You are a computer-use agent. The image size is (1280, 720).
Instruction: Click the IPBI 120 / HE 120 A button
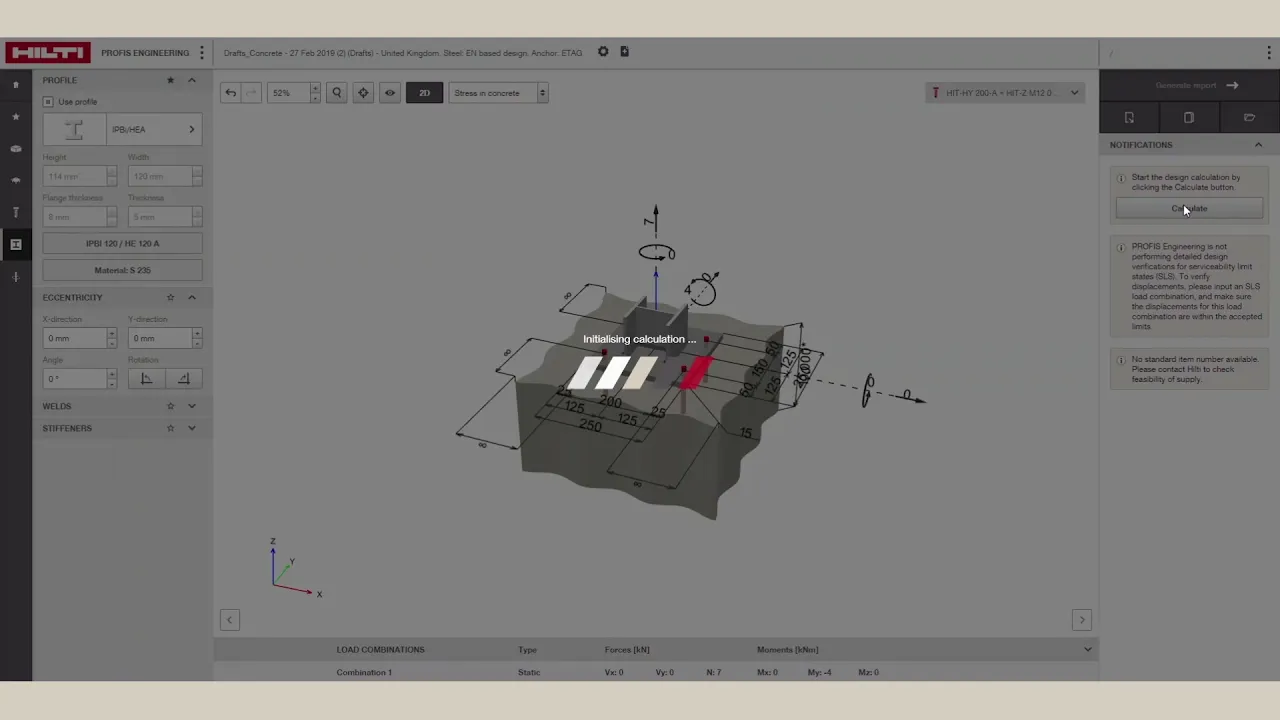tap(122, 243)
